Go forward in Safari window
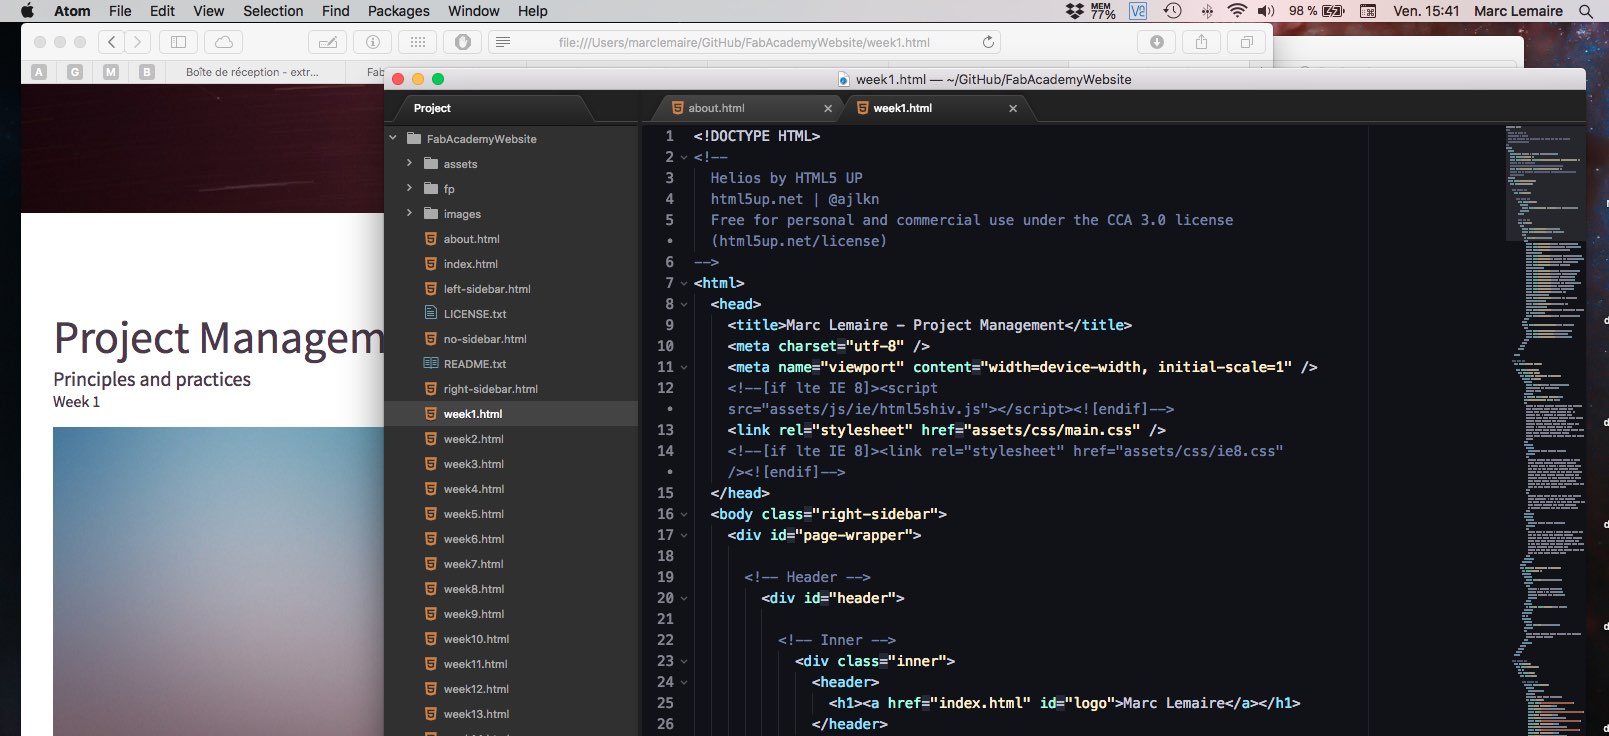This screenshot has width=1609, height=736. (138, 42)
